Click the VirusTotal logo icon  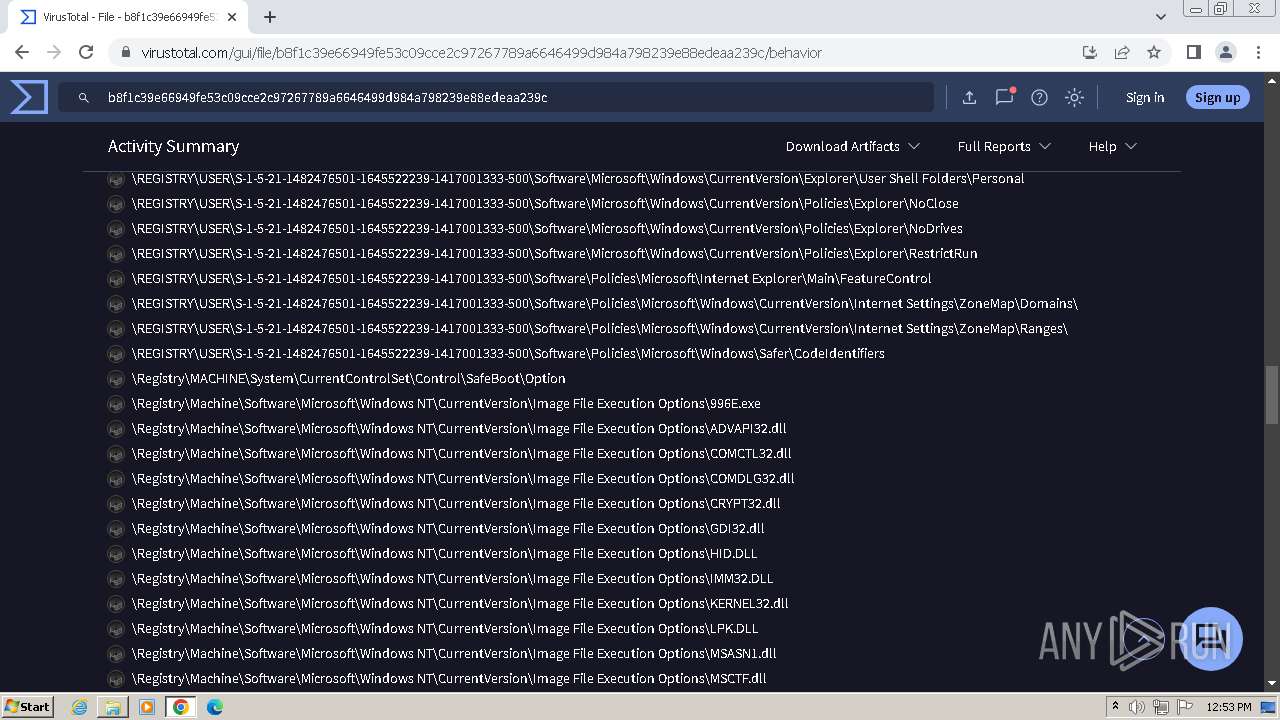pyautogui.click(x=29, y=97)
